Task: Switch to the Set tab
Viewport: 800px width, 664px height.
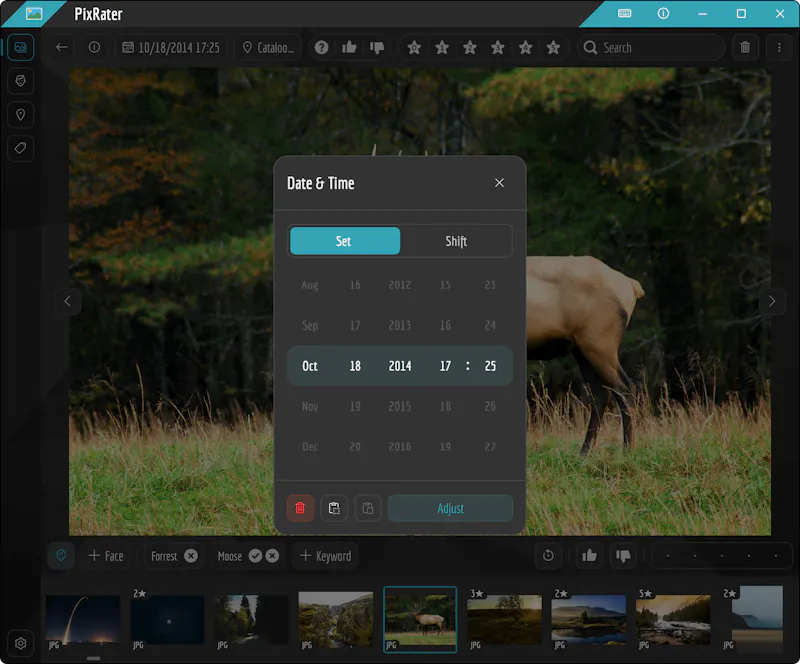Action: 345,241
